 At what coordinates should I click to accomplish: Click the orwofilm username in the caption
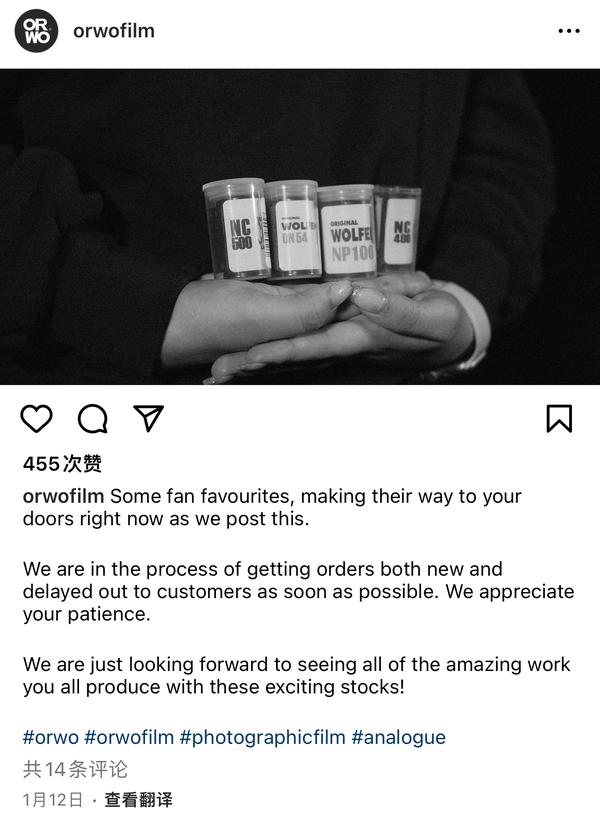tap(63, 497)
